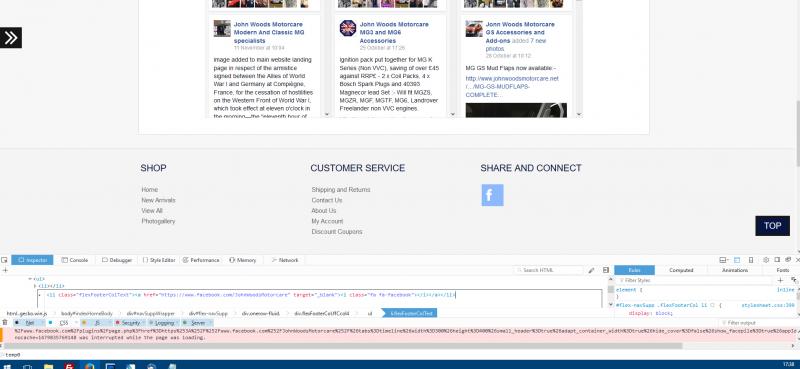Follow the johnwoodsmotorcare.net mudflaps link
800x369 pixels.
click(x=512, y=87)
